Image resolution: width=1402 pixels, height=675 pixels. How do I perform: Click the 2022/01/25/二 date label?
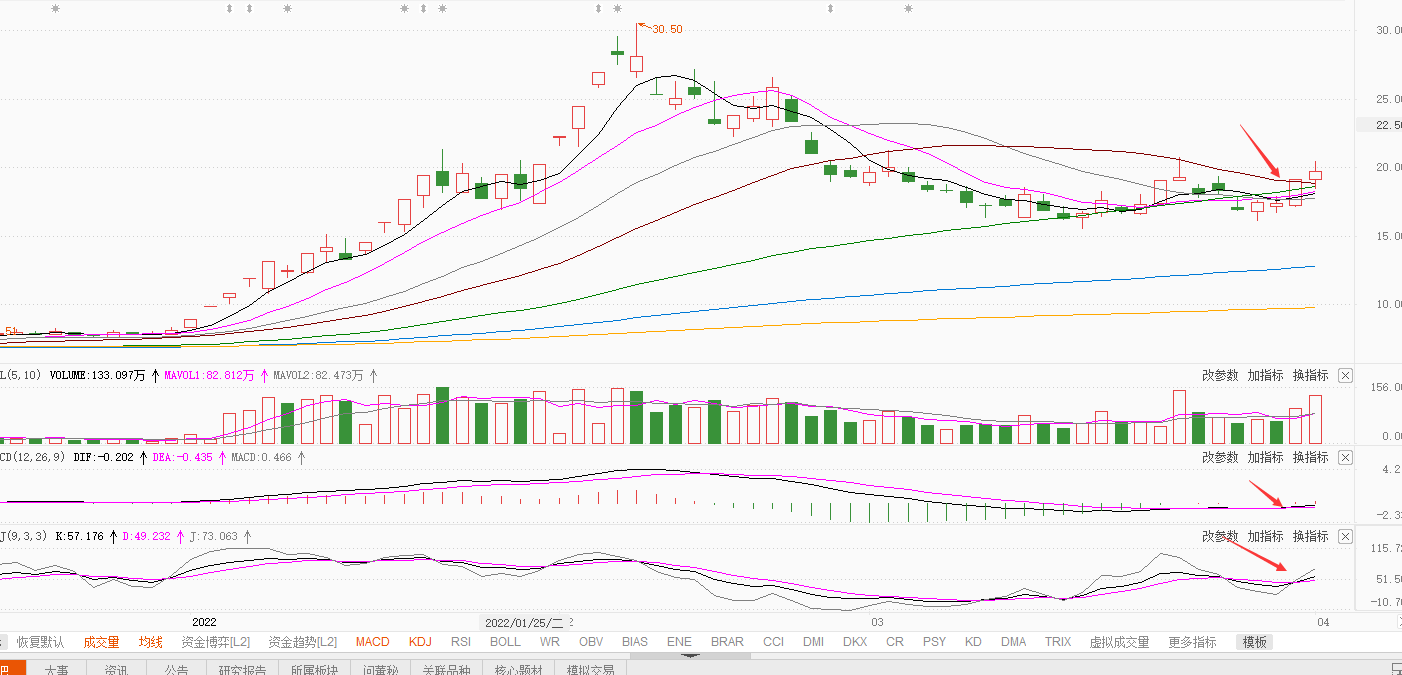click(524, 622)
